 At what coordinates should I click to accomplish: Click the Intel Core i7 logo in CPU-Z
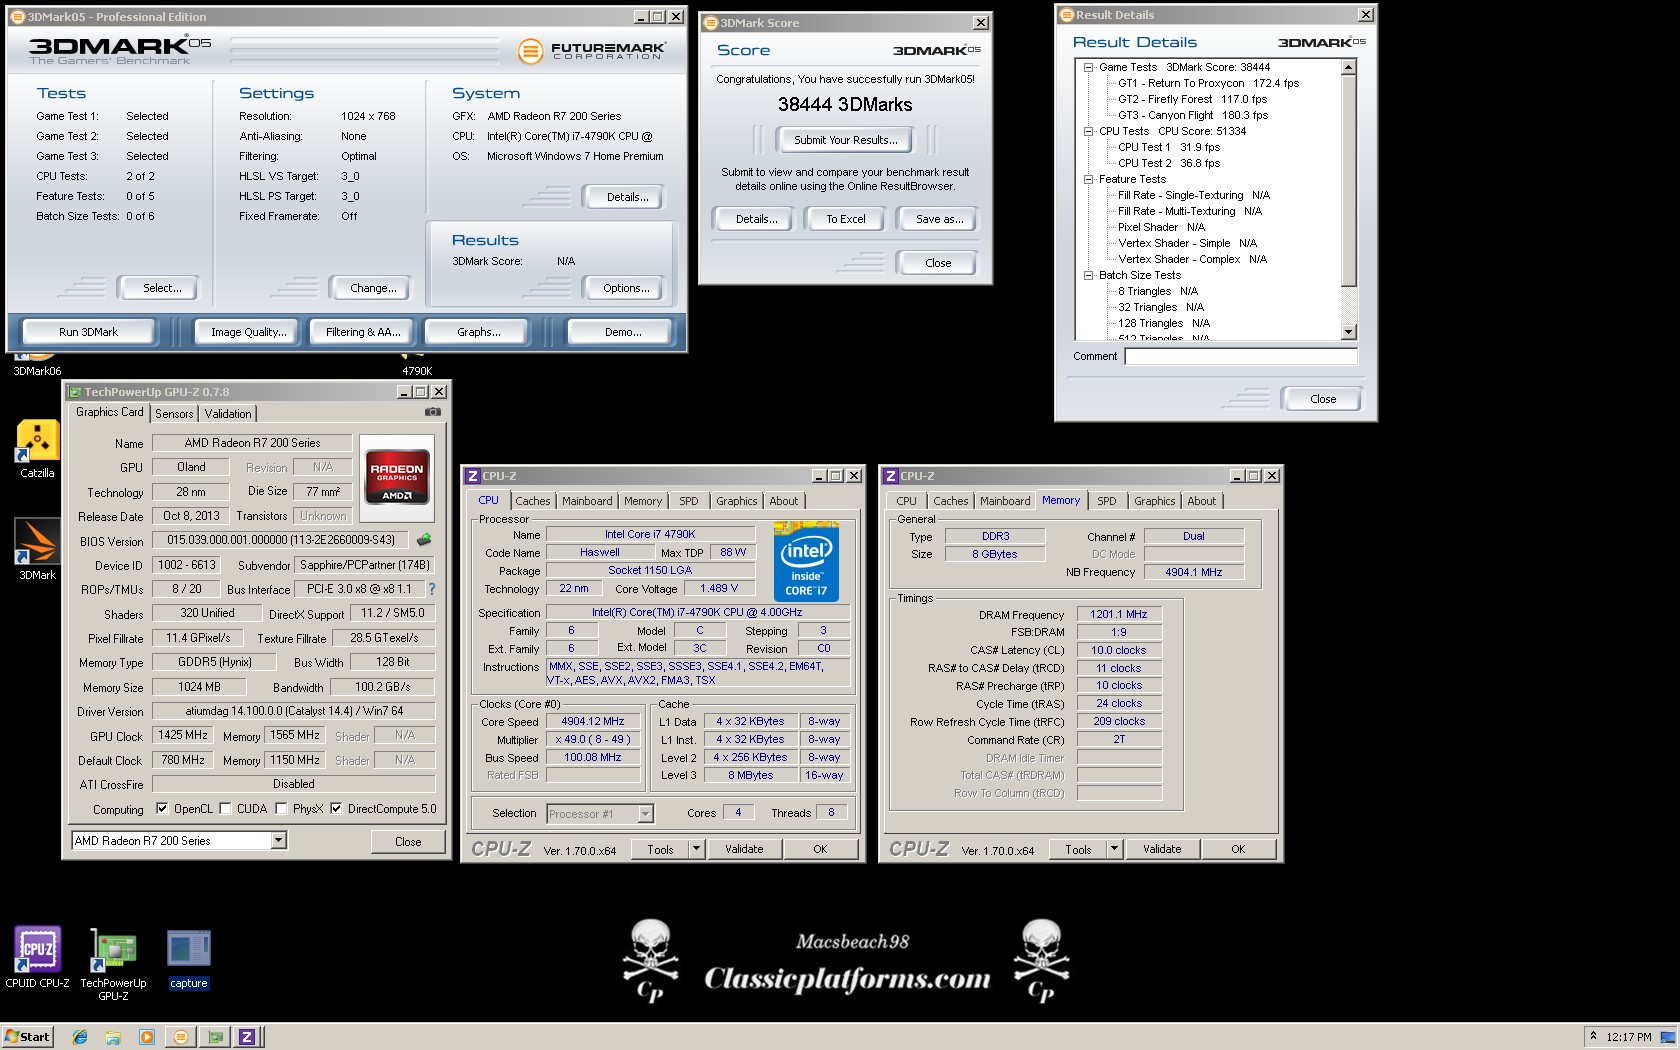tap(806, 561)
